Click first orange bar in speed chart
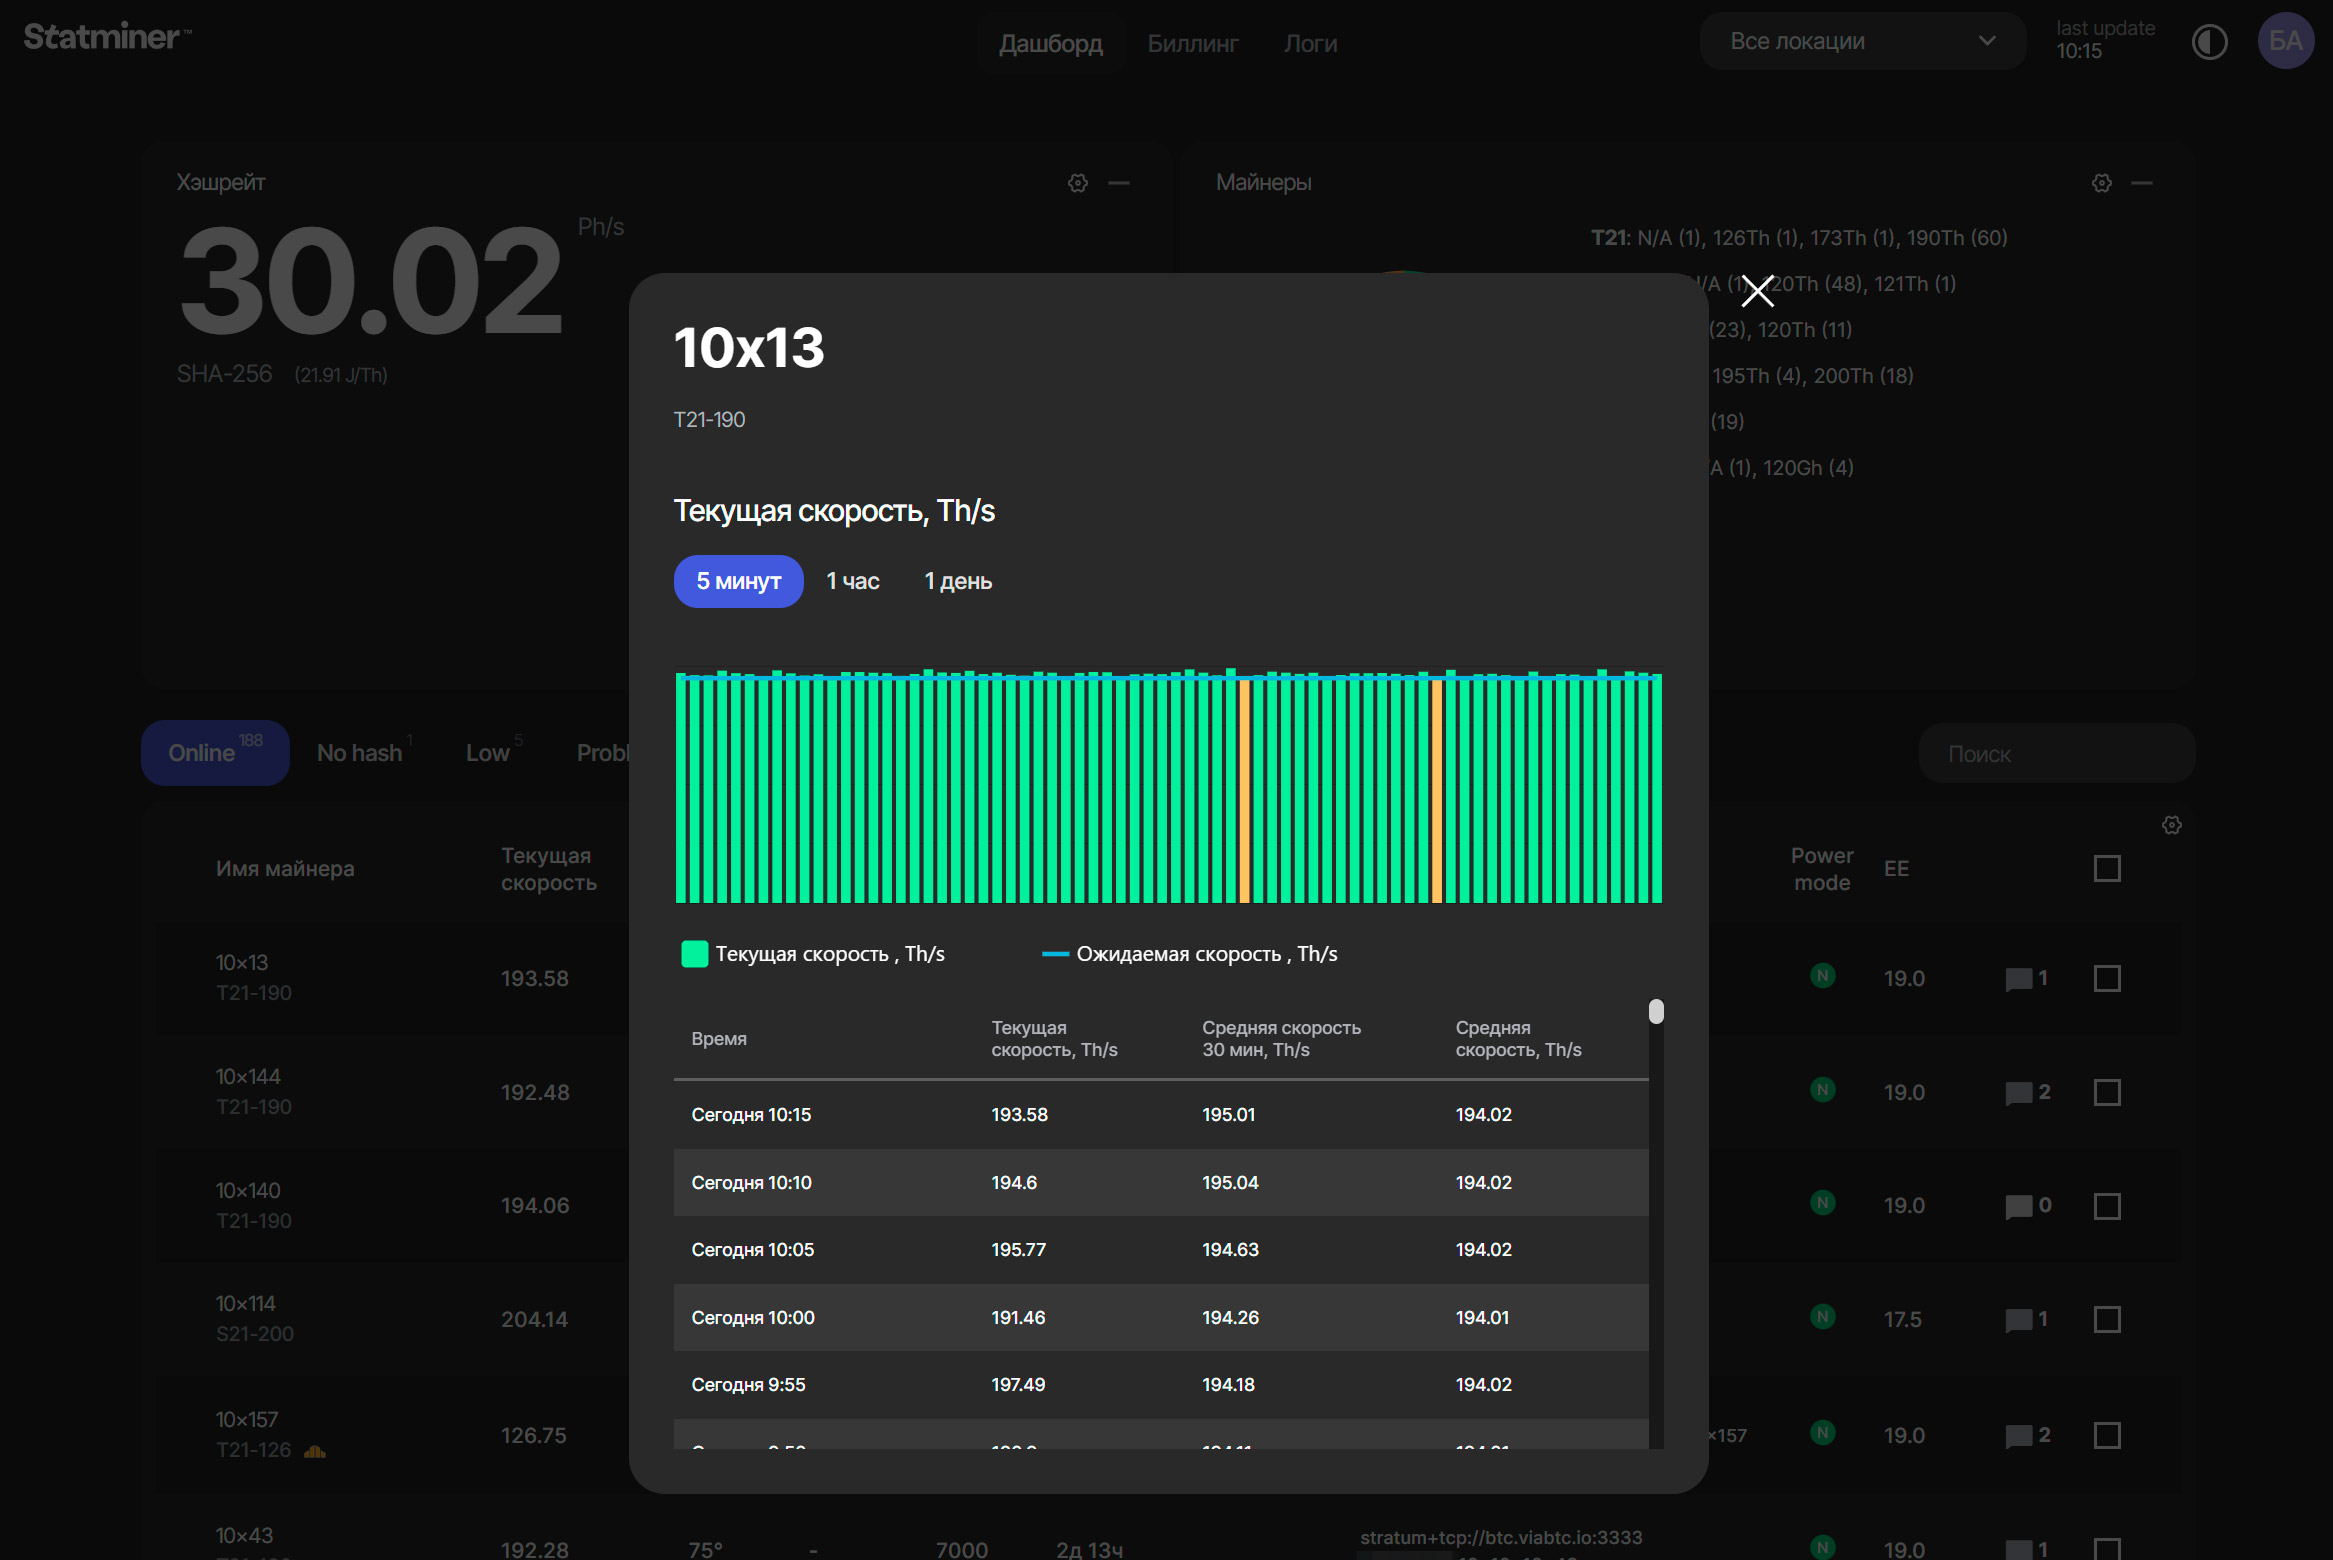 1245,791
